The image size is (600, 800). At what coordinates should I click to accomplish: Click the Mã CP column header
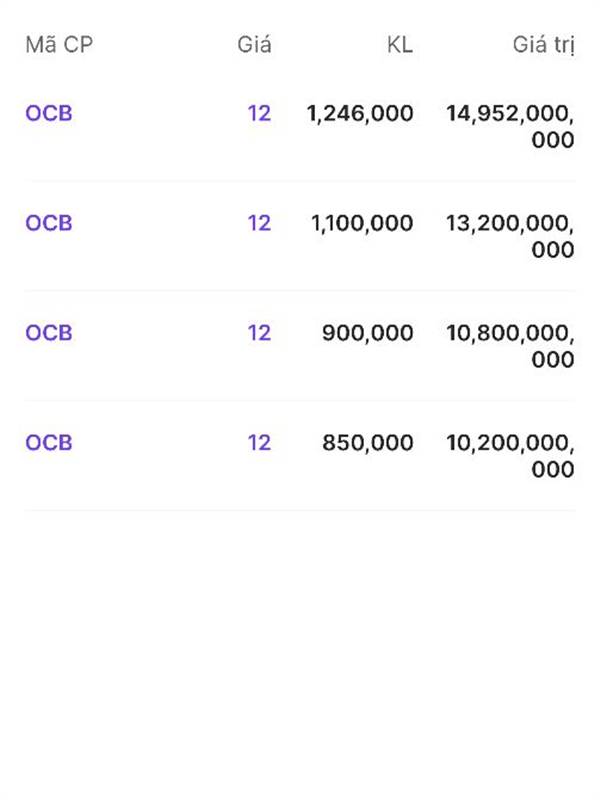[x=59, y=45]
